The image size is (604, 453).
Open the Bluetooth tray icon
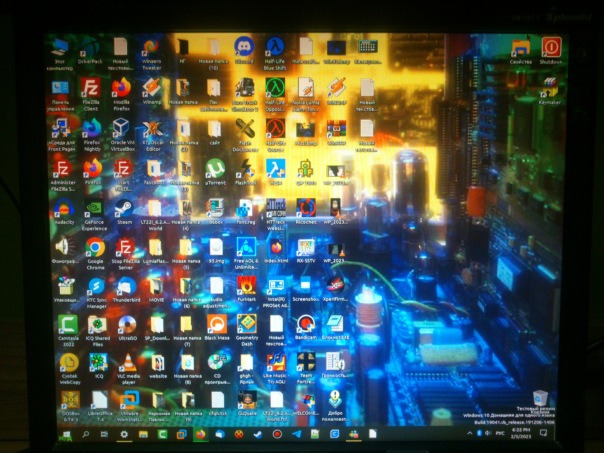(479, 433)
